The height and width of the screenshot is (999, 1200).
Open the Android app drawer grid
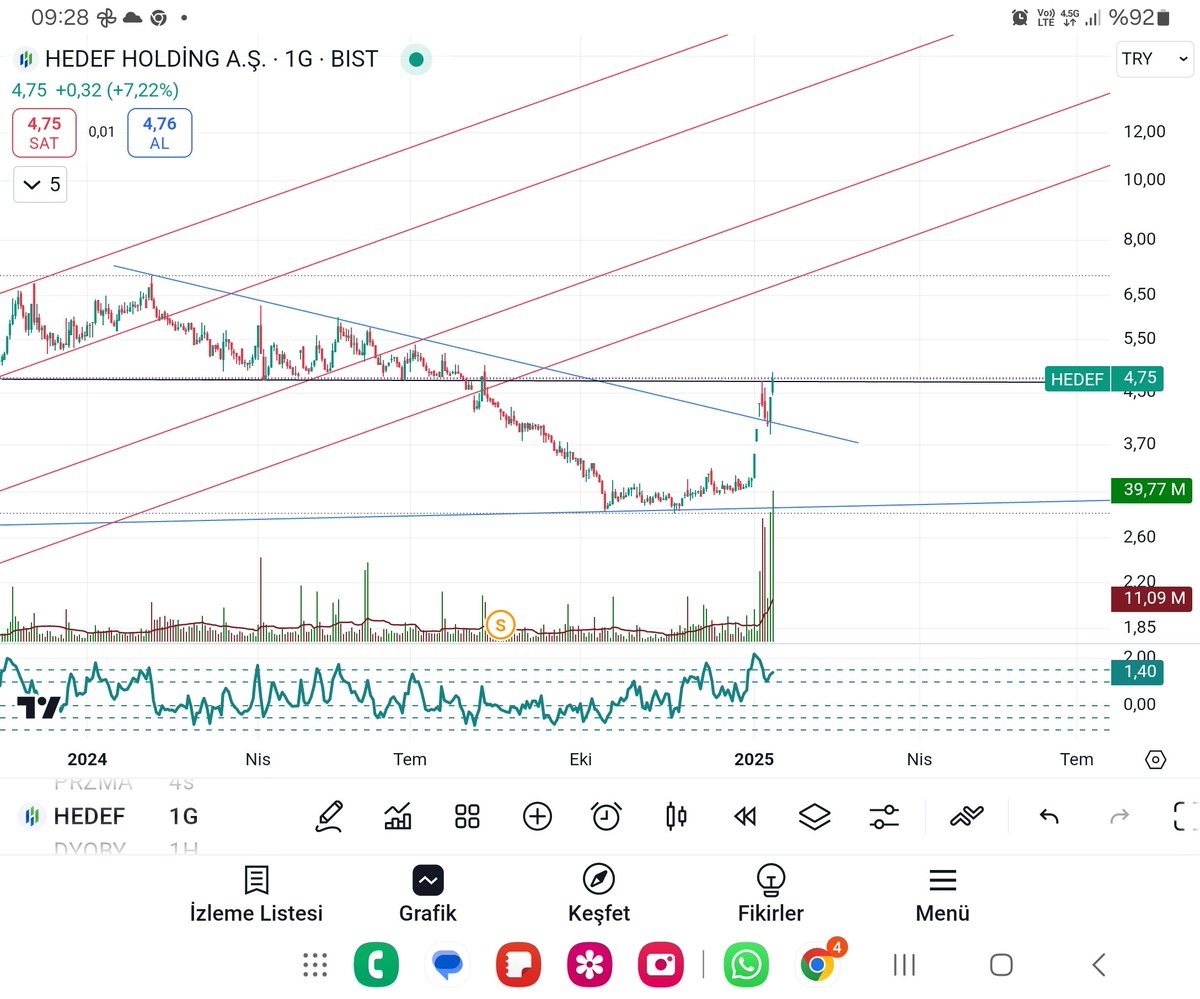(315, 965)
